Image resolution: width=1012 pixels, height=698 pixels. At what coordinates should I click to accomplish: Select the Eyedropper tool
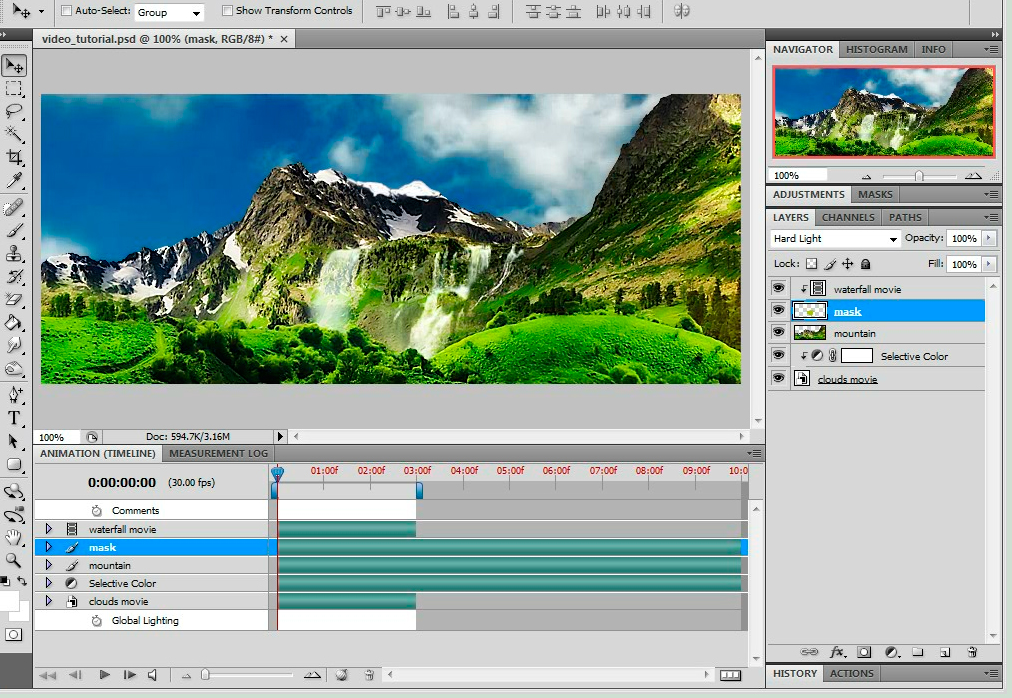(x=14, y=180)
